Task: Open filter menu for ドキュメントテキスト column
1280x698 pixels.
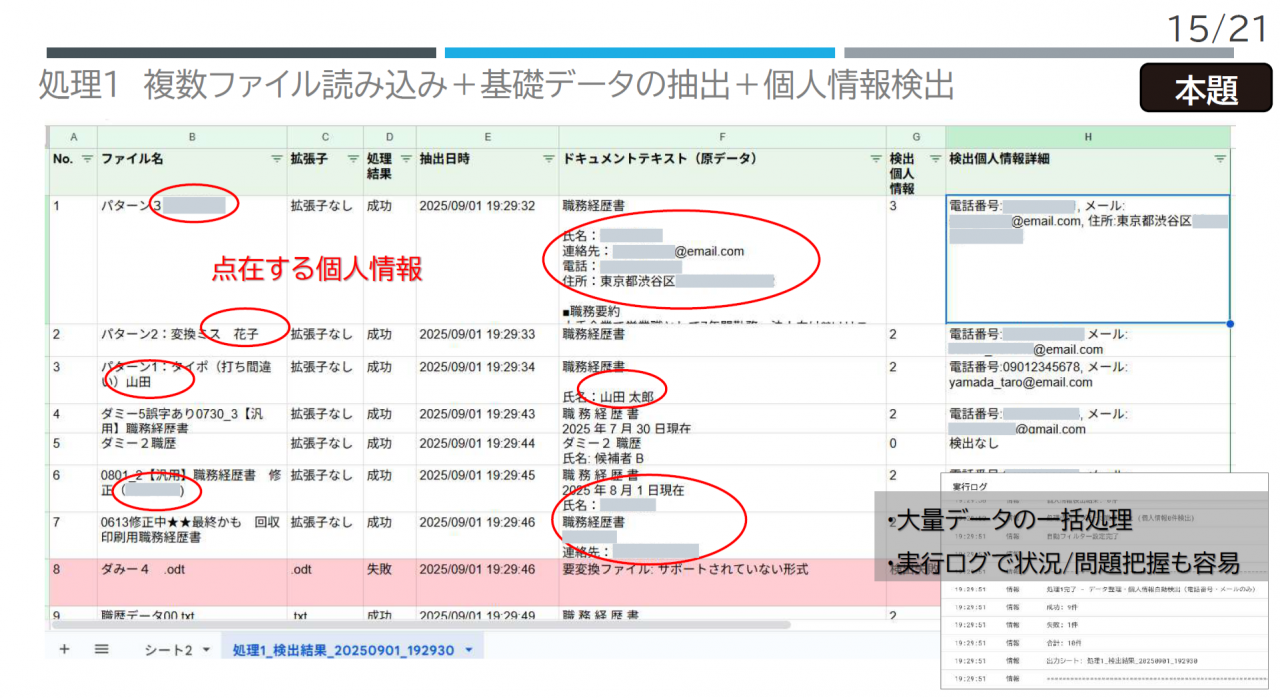Action: click(x=876, y=159)
